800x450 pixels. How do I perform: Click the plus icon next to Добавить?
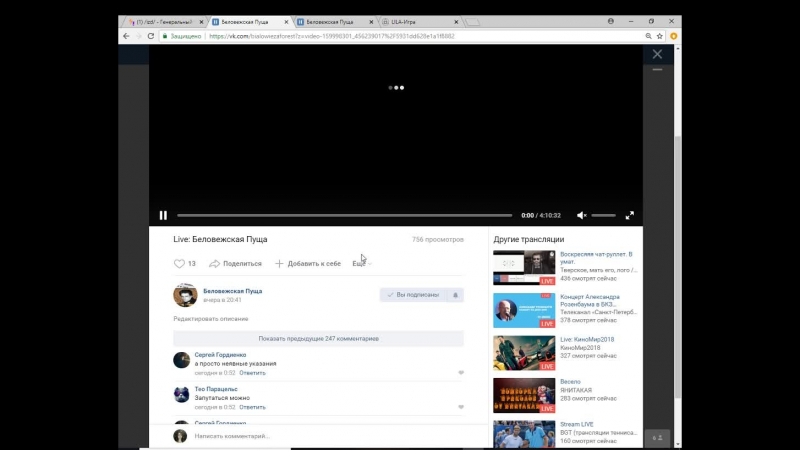[x=279, y=263]
